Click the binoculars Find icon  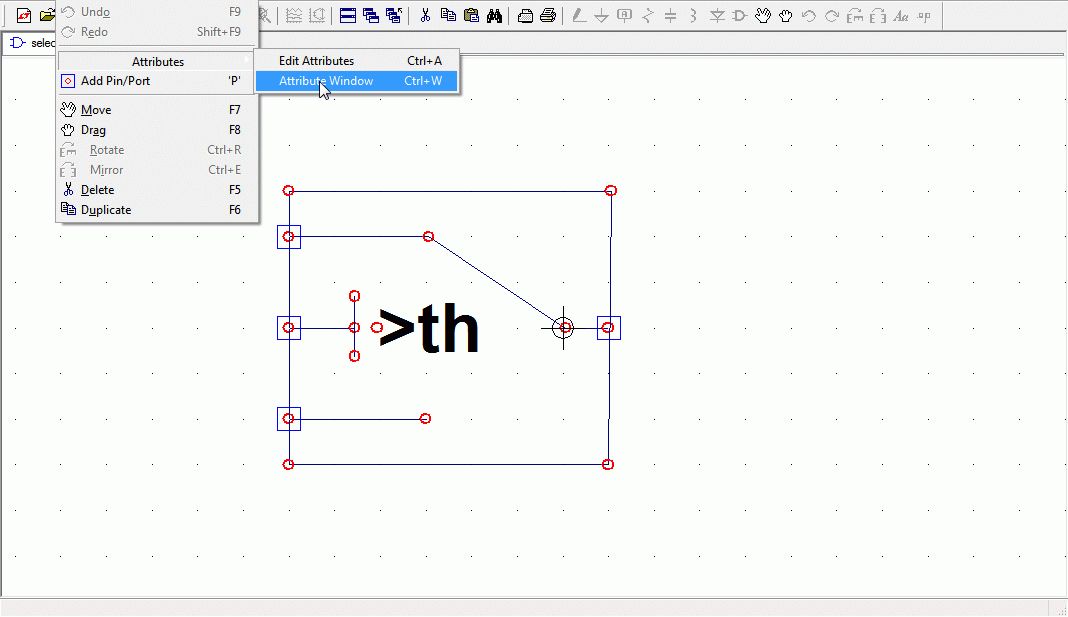[494, 15]
